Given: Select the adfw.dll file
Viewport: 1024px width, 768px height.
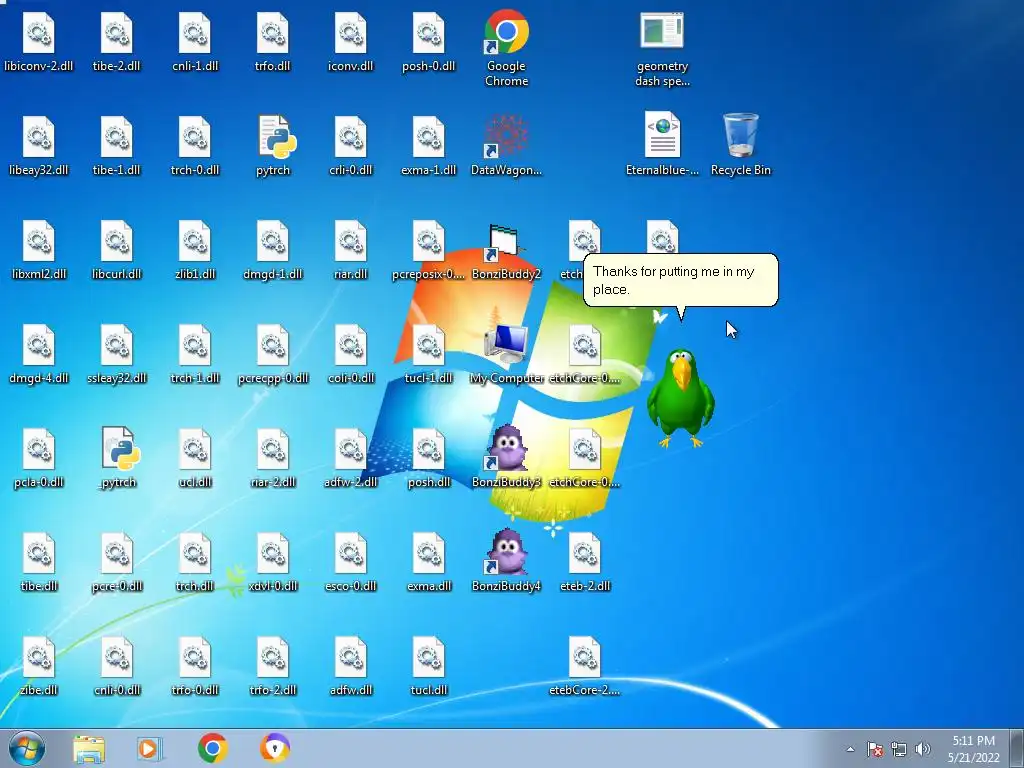Looking at the screenshot, I should 351,665.
